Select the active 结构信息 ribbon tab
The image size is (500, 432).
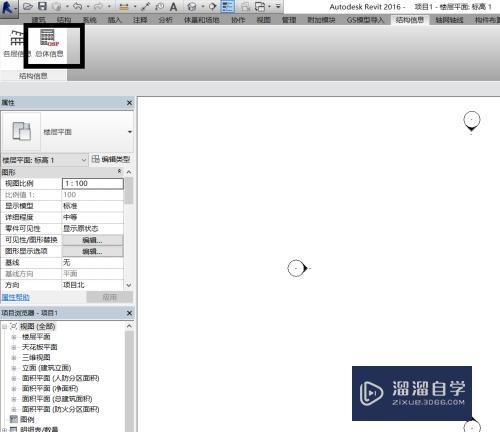click(x=410, y=20)
